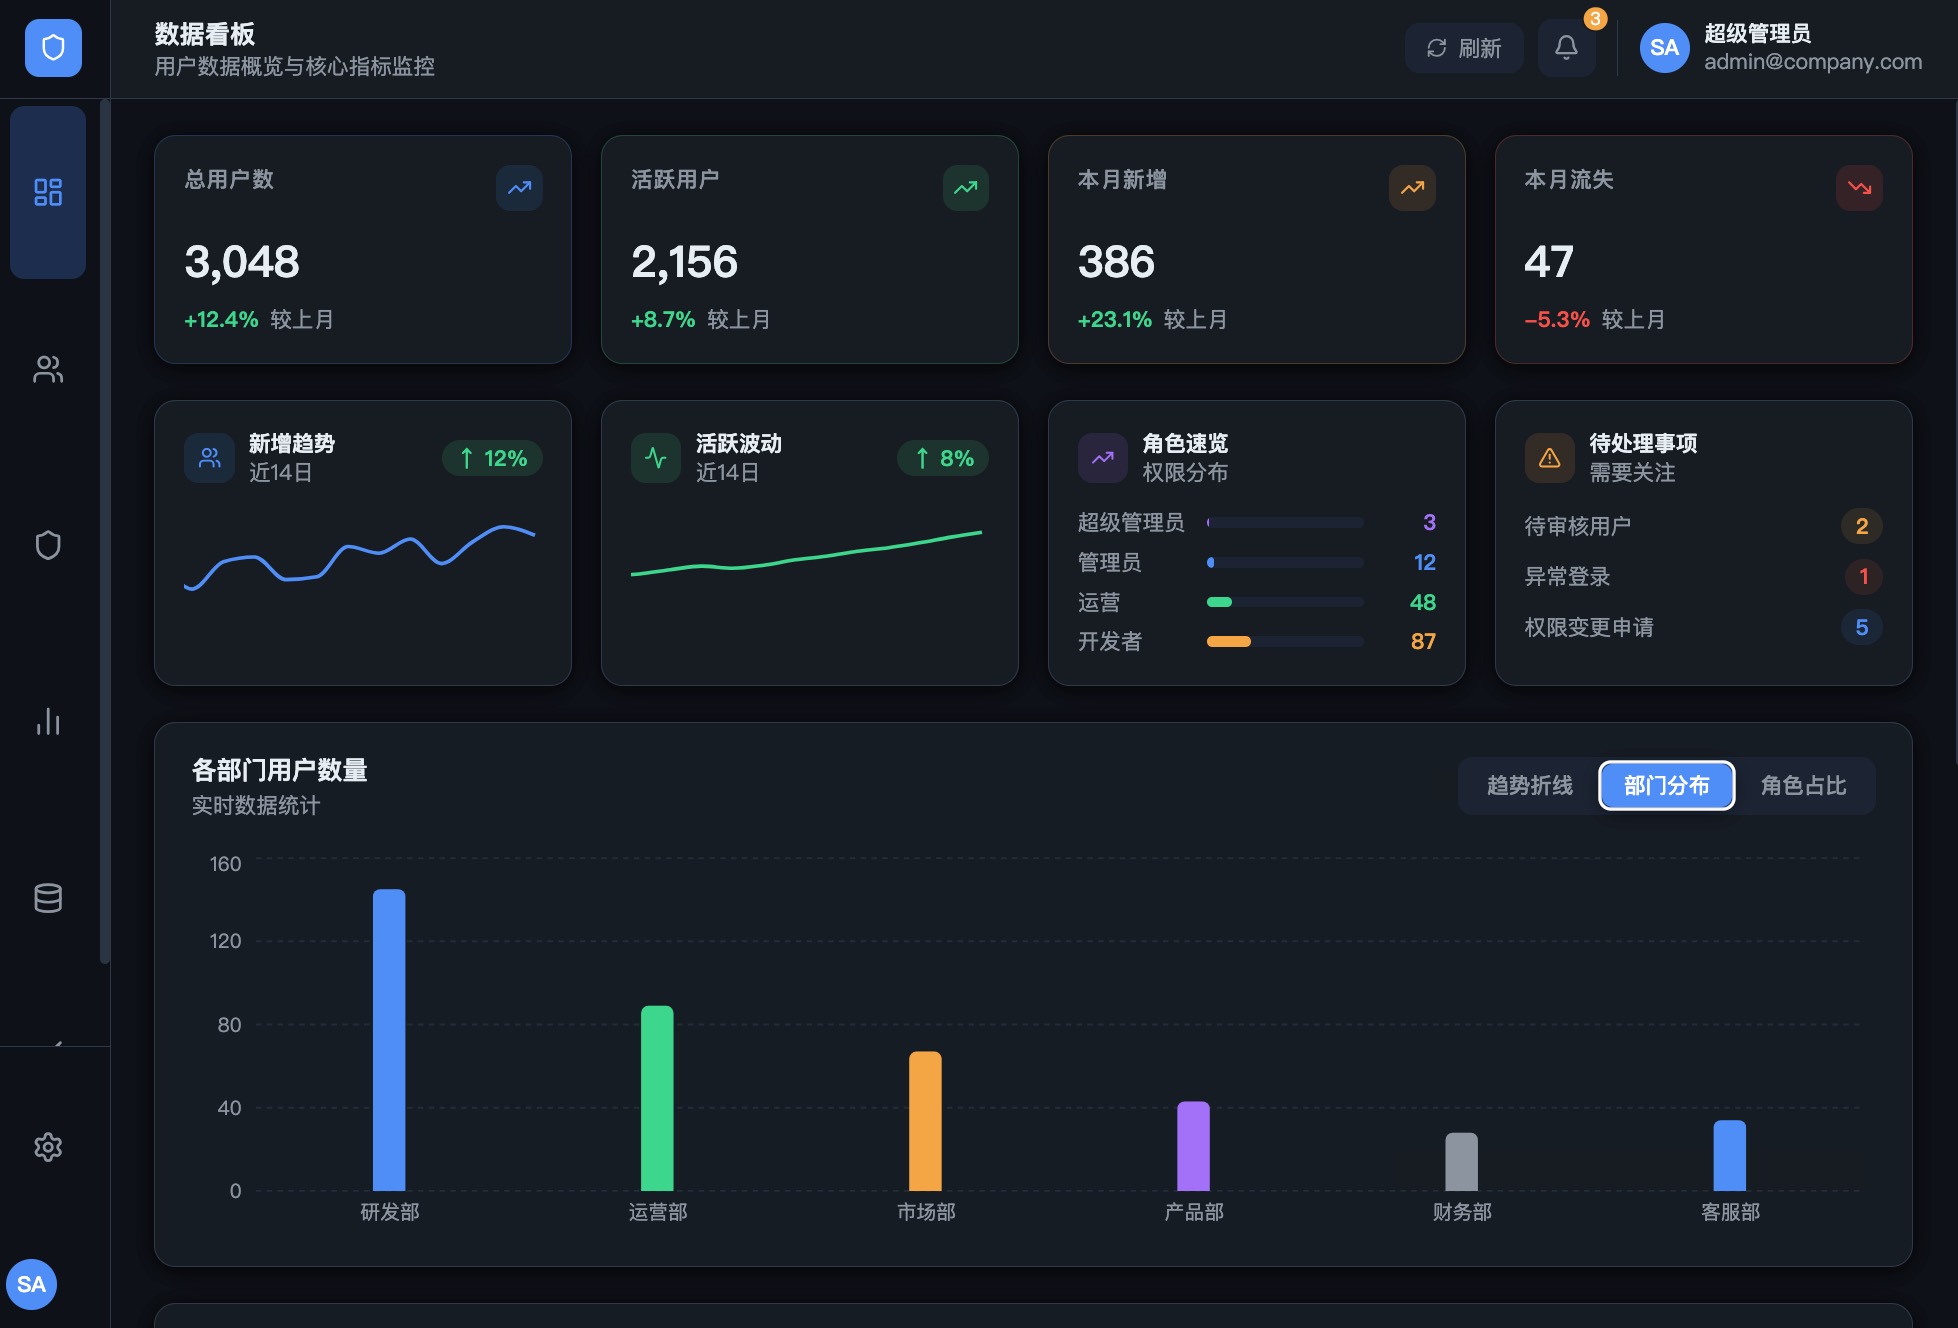Click the 8% badge on 活跃波动 card

943,459
